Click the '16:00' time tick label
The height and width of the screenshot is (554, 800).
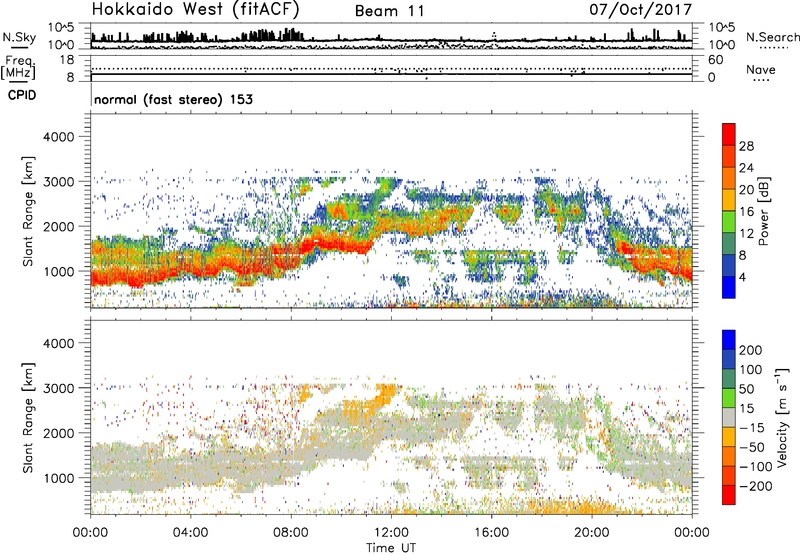(491, 533)
